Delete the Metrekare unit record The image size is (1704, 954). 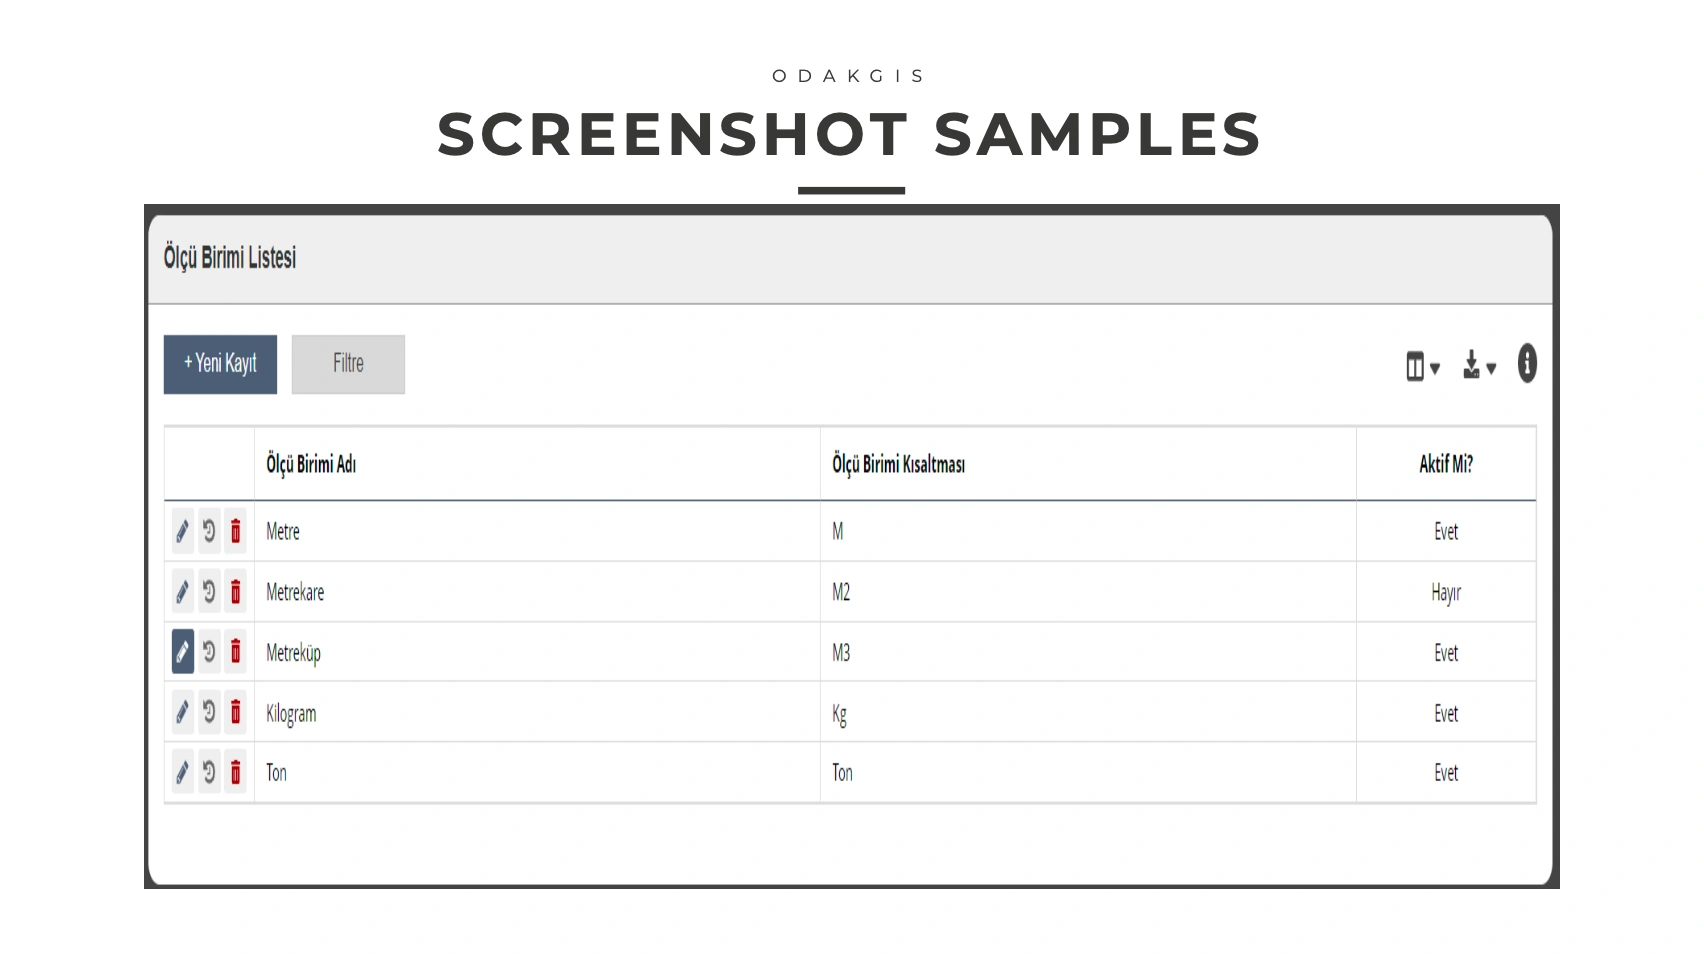coord(235,592)
